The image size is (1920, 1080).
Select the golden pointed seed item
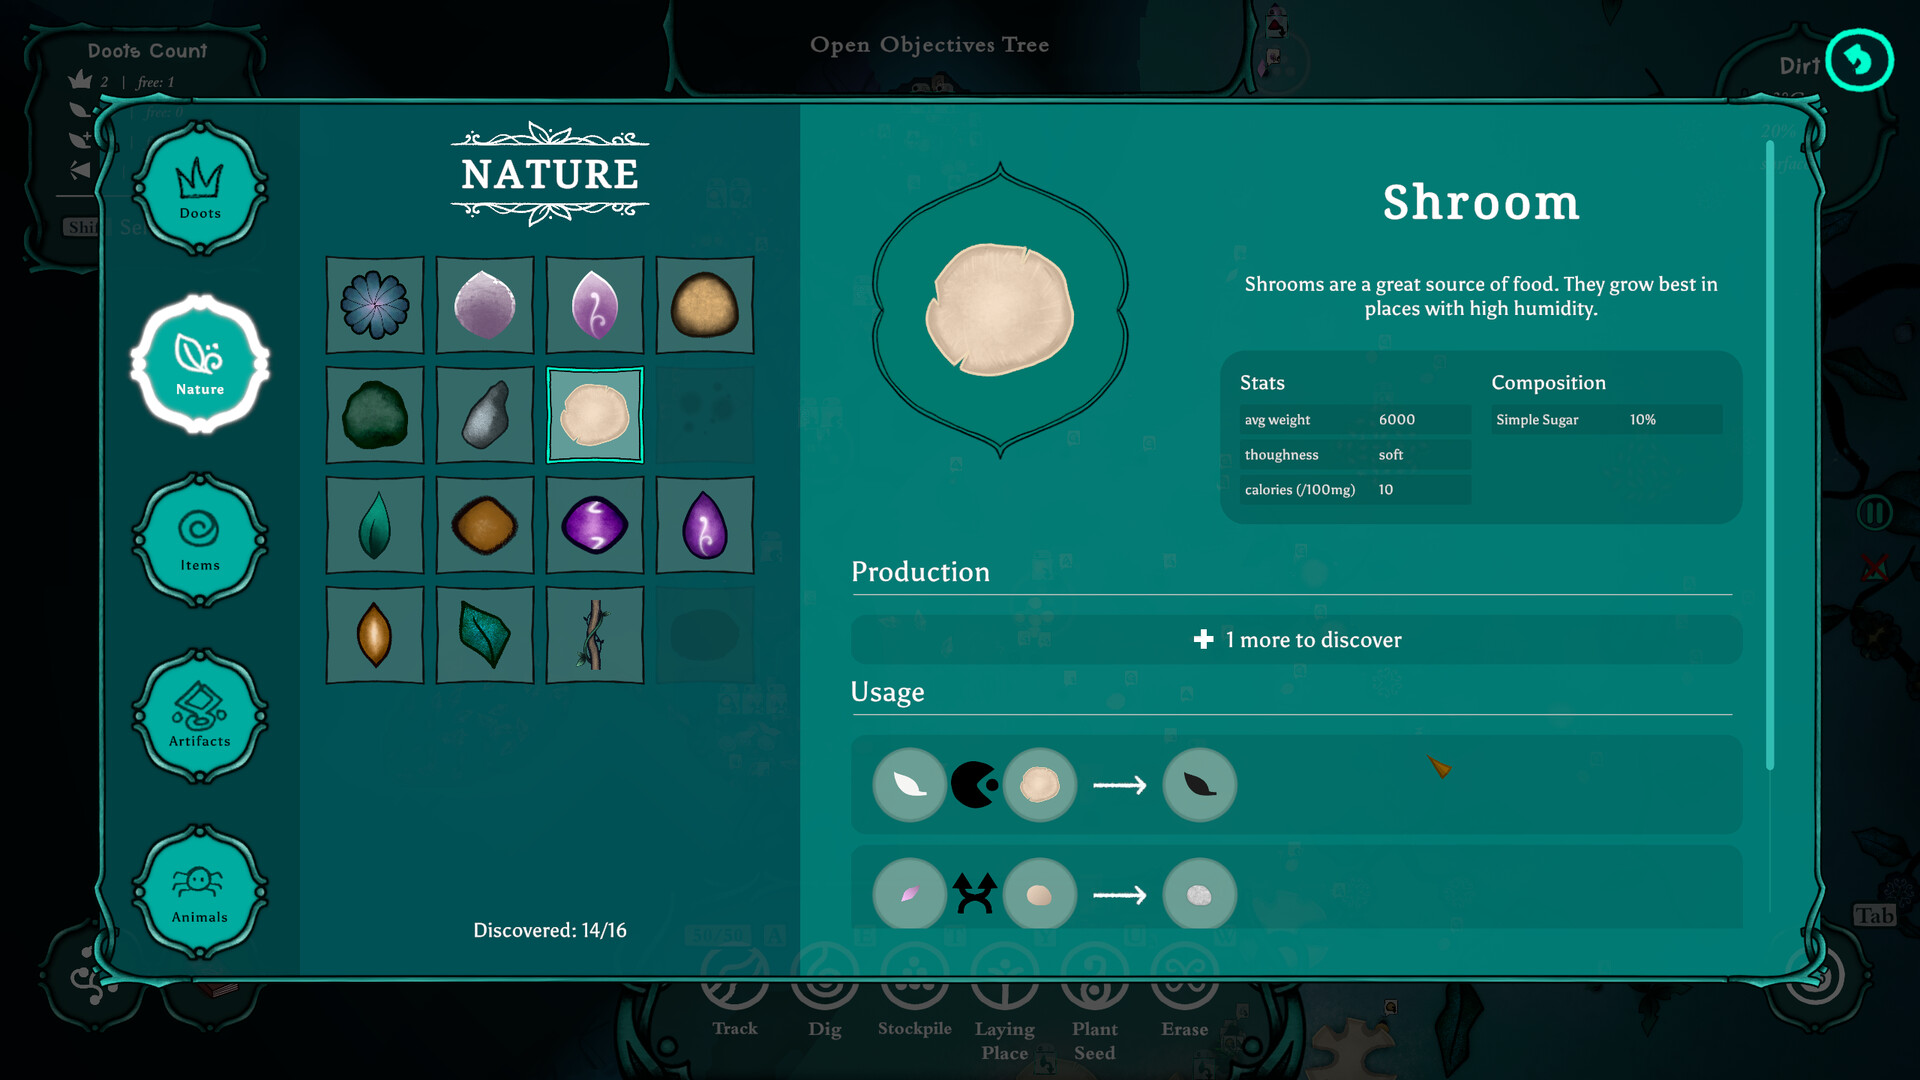375,635
